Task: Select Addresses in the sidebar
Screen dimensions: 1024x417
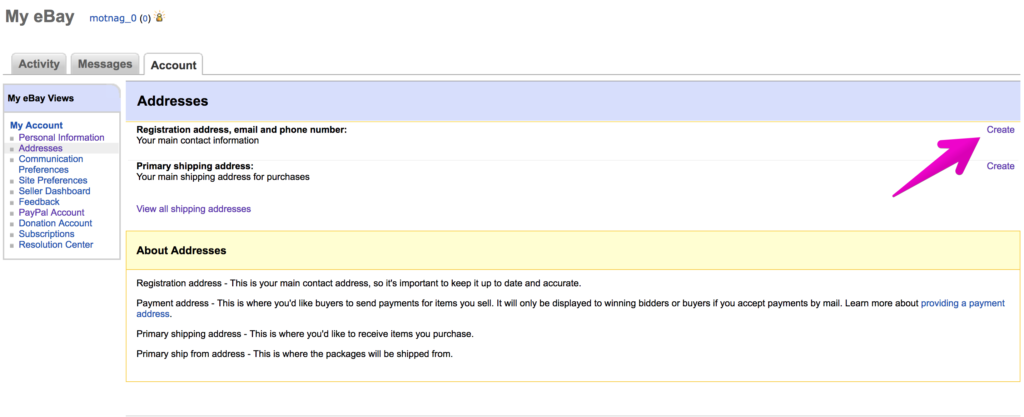Action: pos(40,148)
